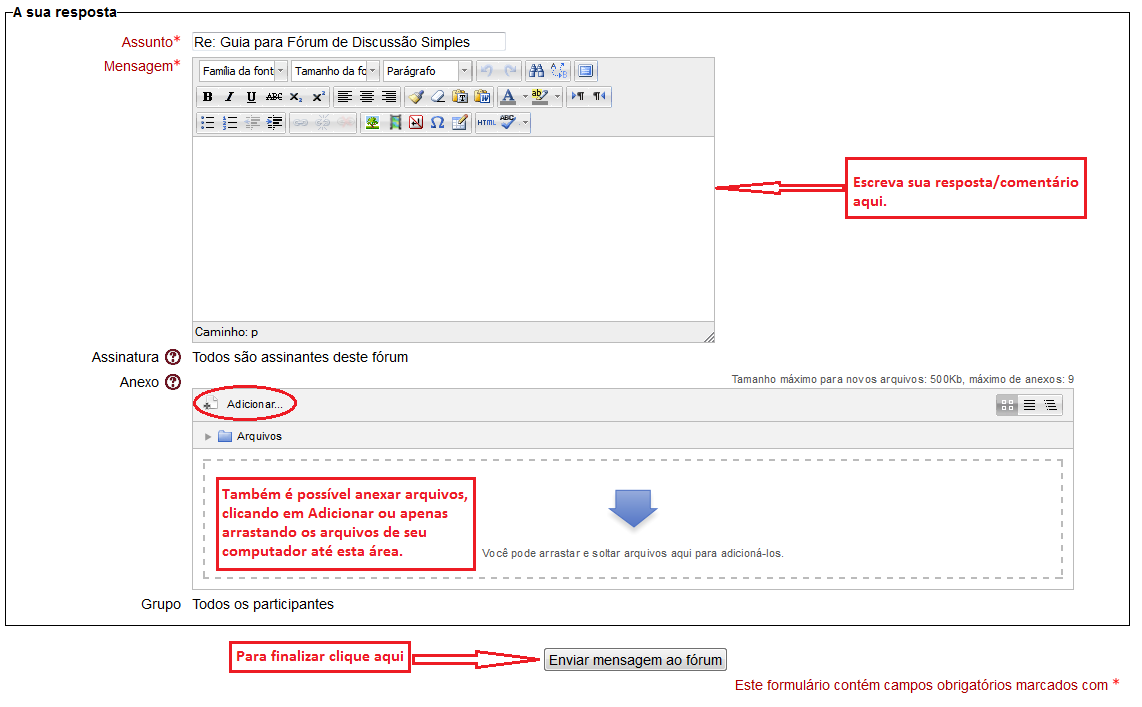Toggle bold formatting in the editor
Screen dimensions: 1142x707
207,97
